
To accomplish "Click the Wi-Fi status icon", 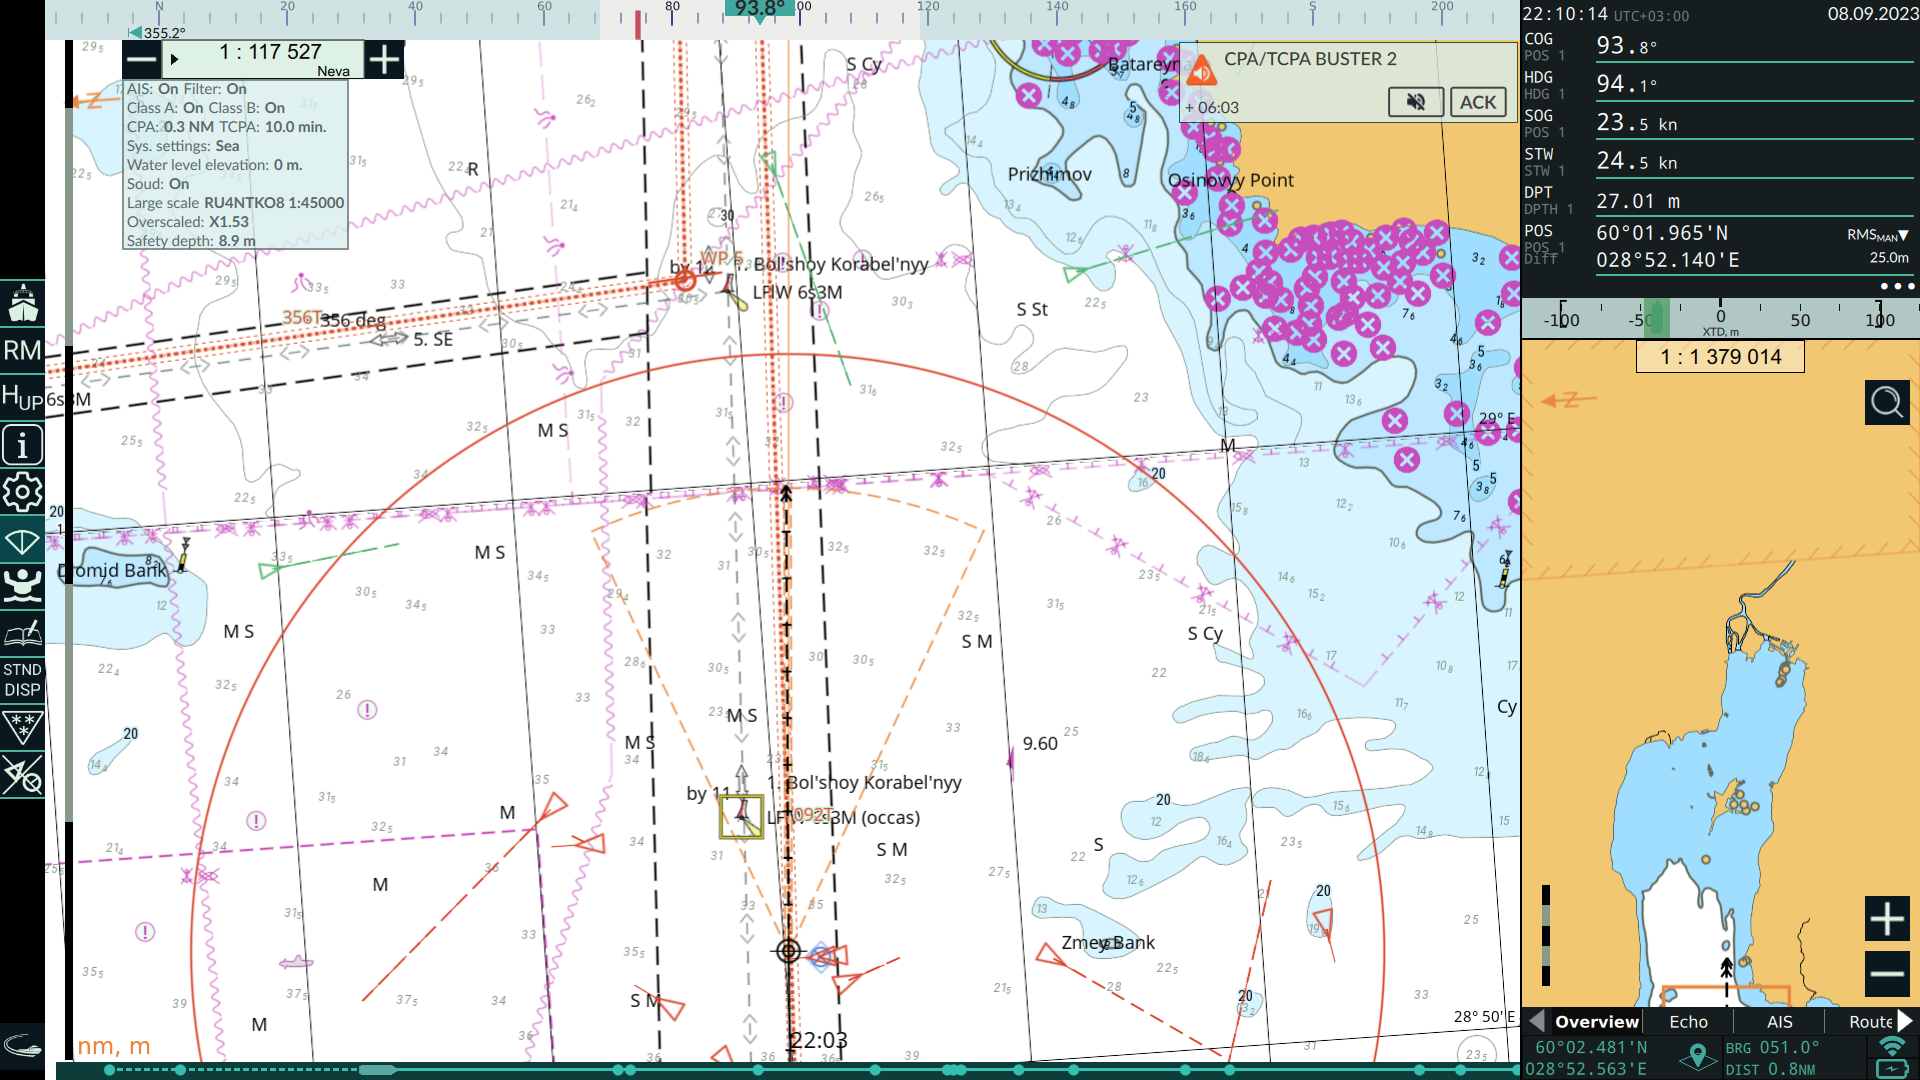I will [1892, 1046].
